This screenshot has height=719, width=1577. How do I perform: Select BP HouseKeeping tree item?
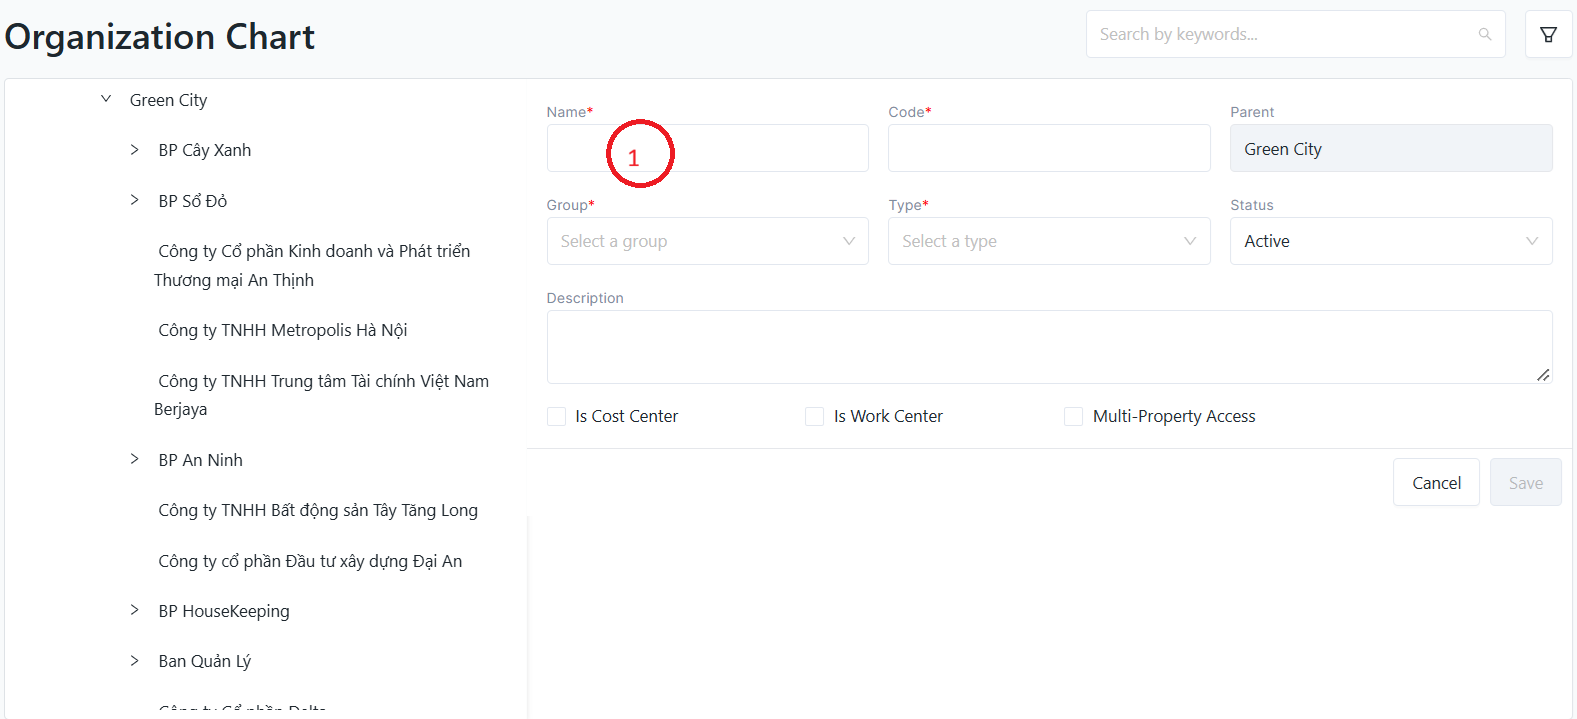(x=224, y=611)
